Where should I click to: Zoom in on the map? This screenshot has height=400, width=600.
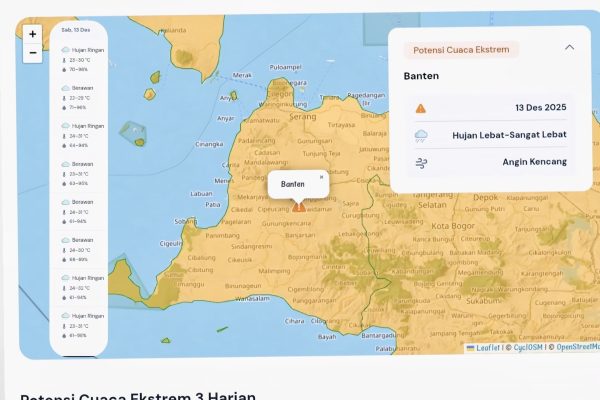pyautogui.click(x=33, y=34)
